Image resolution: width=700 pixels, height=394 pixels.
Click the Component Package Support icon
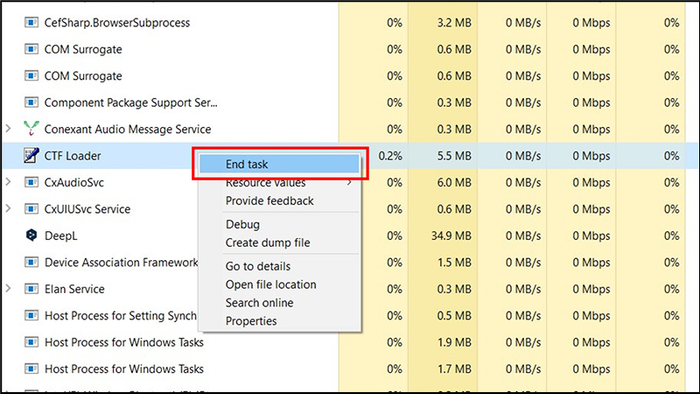(x=31, y=102)
